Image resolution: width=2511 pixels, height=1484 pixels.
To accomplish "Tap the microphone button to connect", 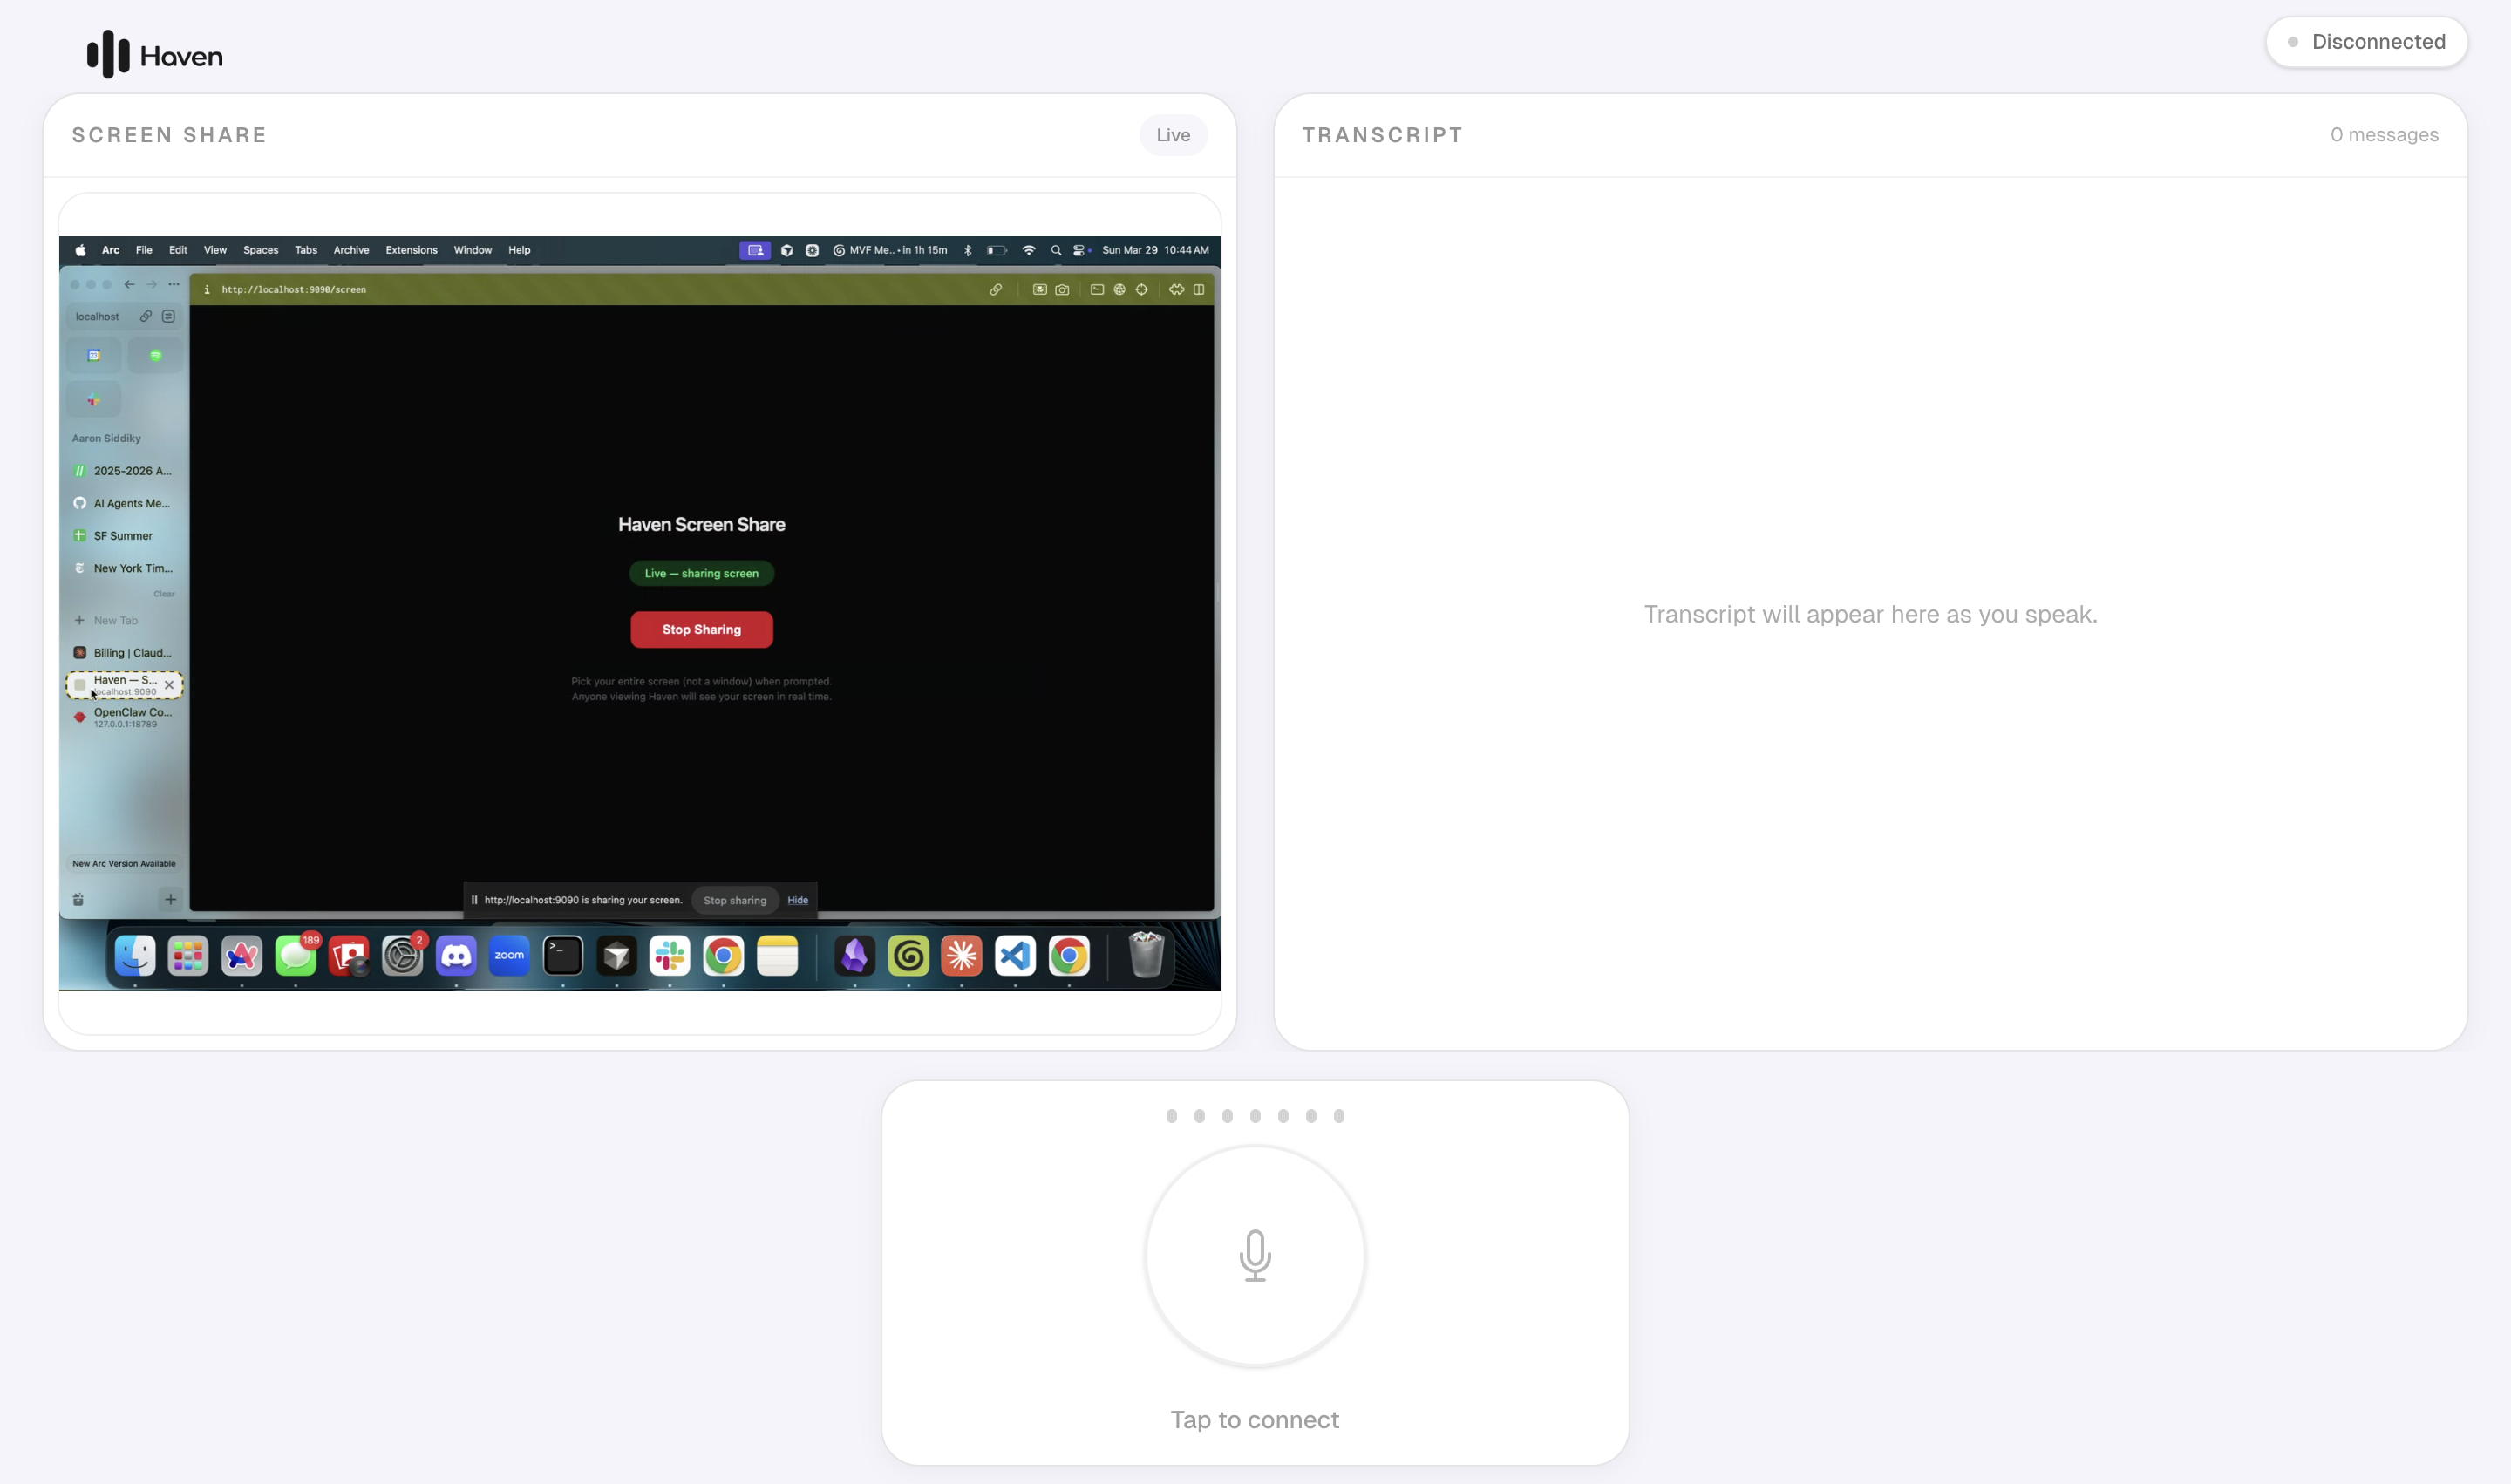I will coord(1254,1255).
